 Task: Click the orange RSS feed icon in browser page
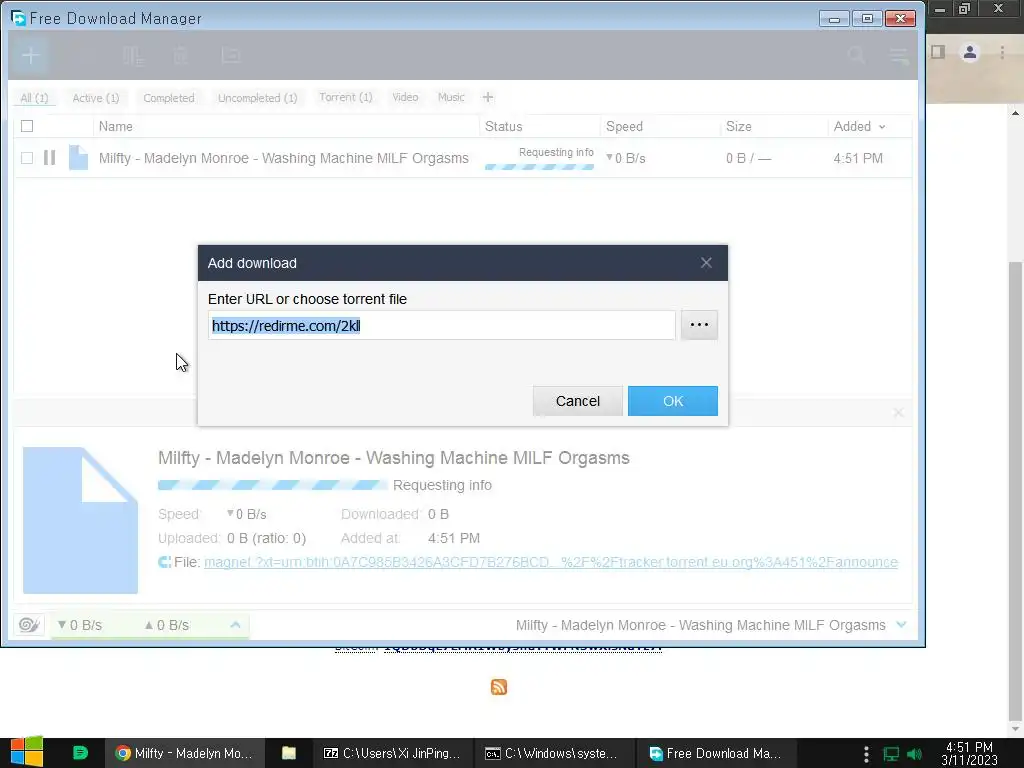pyautogui.click(x=499, y=687)
